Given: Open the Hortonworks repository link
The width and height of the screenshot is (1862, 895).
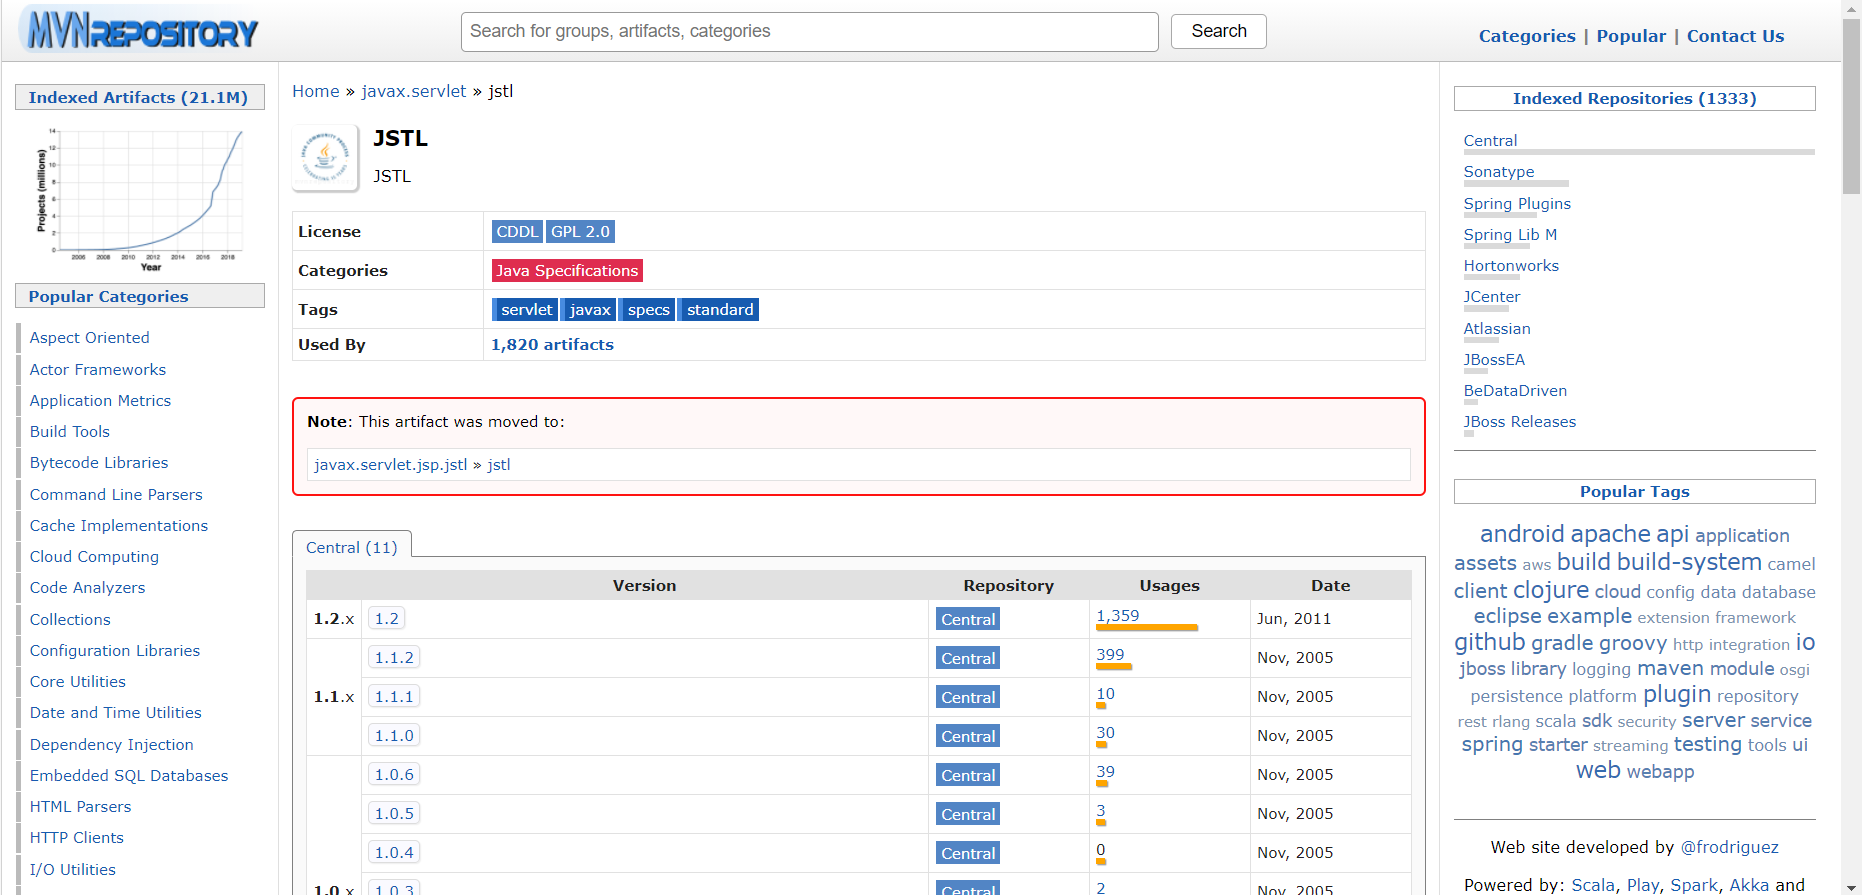Looking at the screenshot, I should pos(1511,266).
